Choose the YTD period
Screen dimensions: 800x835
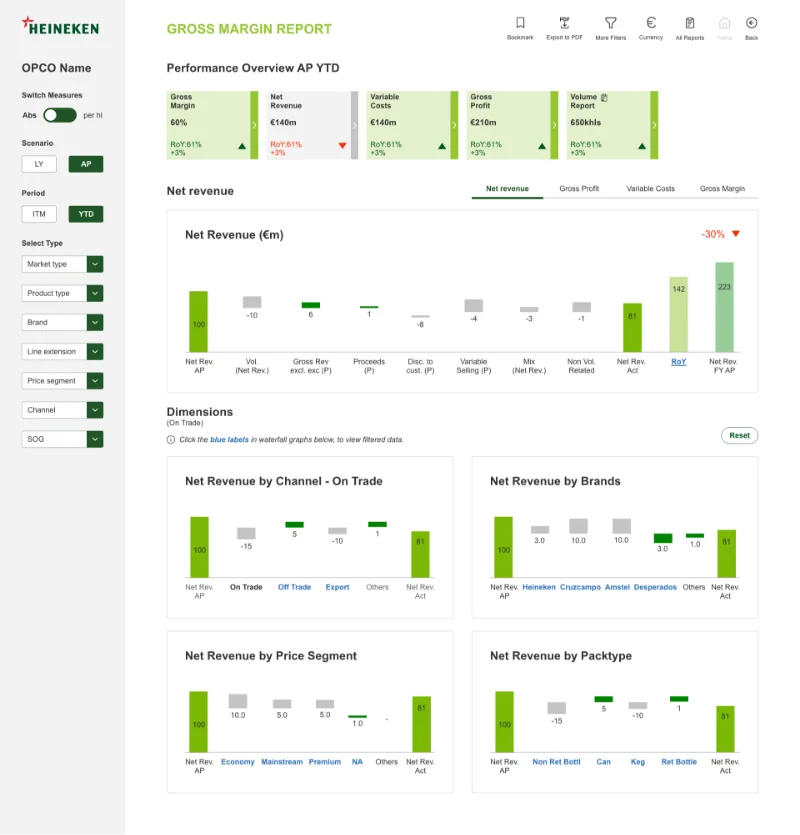(86, 214)
